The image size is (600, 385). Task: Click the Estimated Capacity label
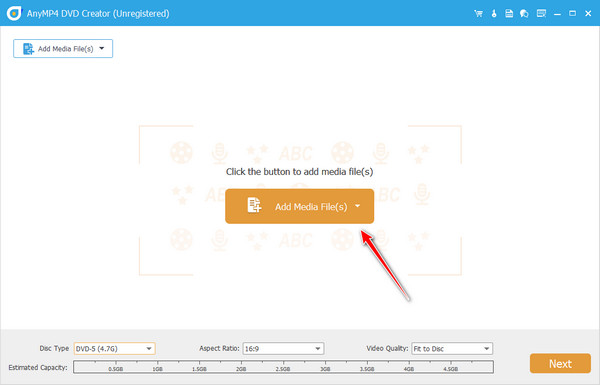click(38, 367)
